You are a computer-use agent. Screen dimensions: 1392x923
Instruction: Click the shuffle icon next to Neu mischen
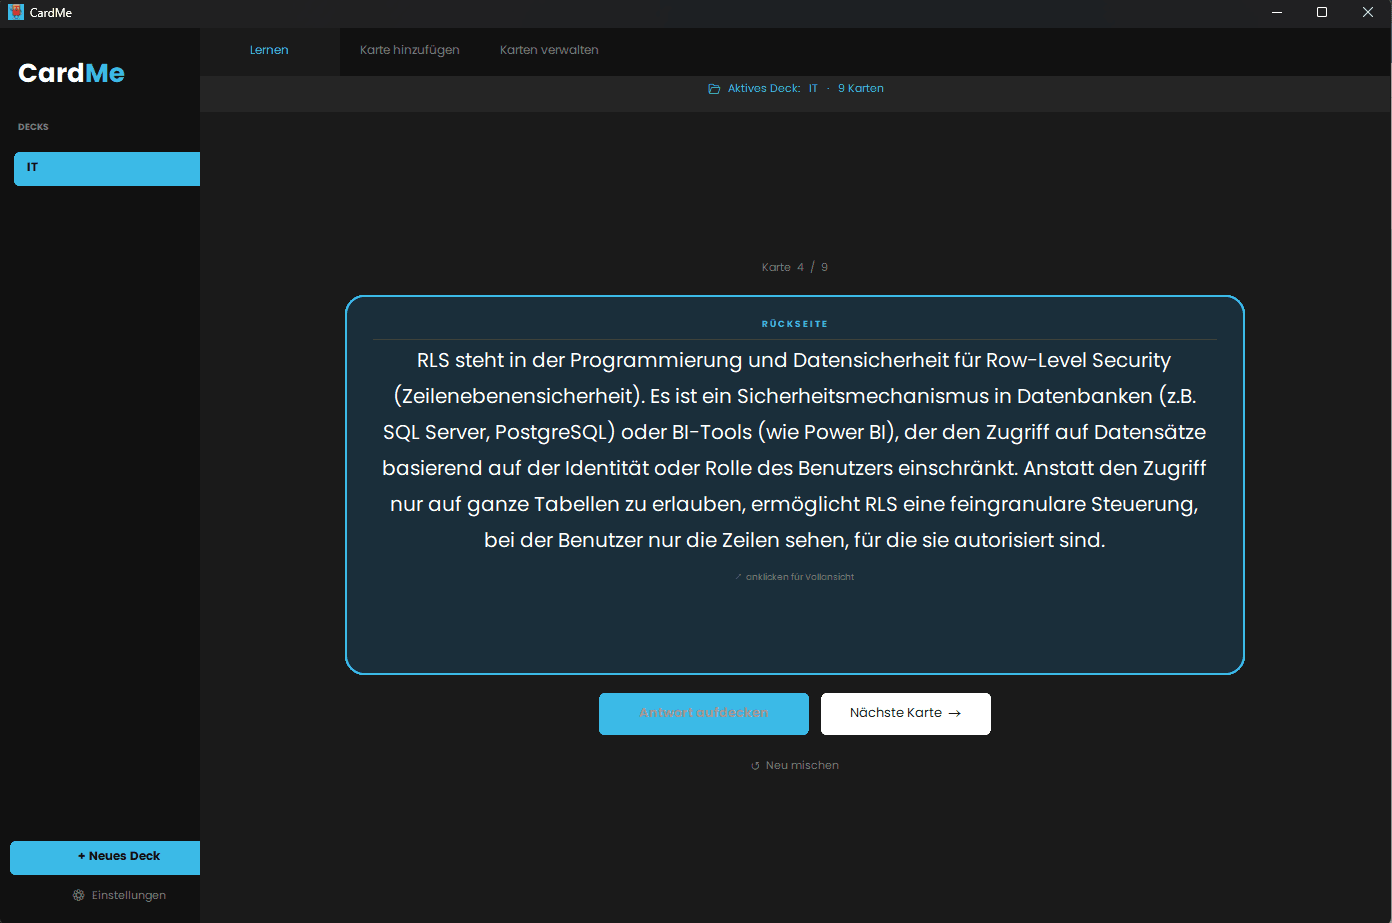(x=754, y=765)
